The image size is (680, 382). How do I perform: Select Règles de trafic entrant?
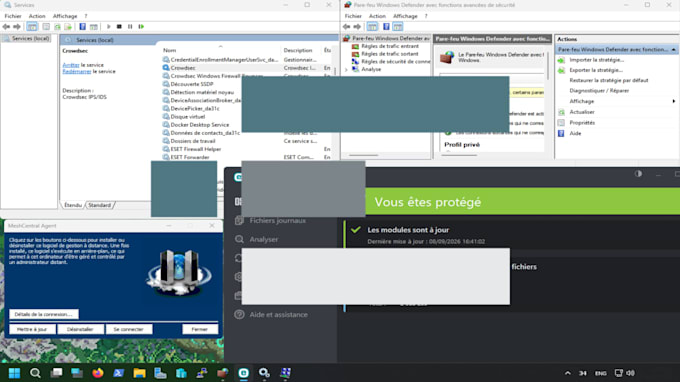[390, 46]
